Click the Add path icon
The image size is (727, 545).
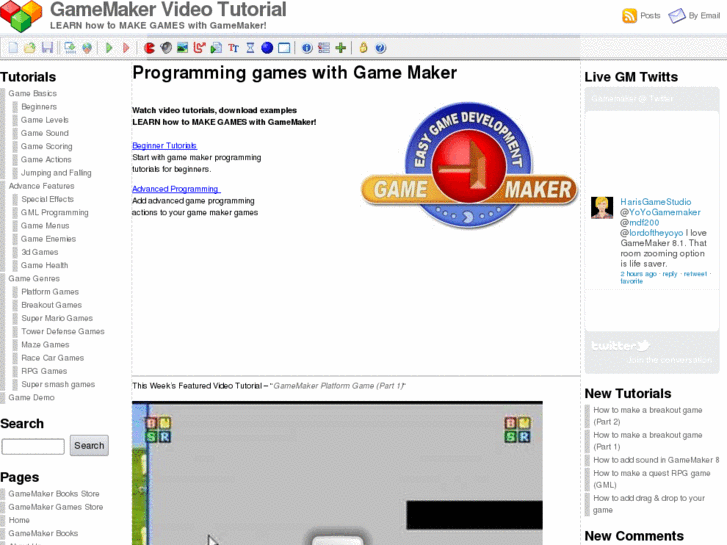(x=199, y=48)
